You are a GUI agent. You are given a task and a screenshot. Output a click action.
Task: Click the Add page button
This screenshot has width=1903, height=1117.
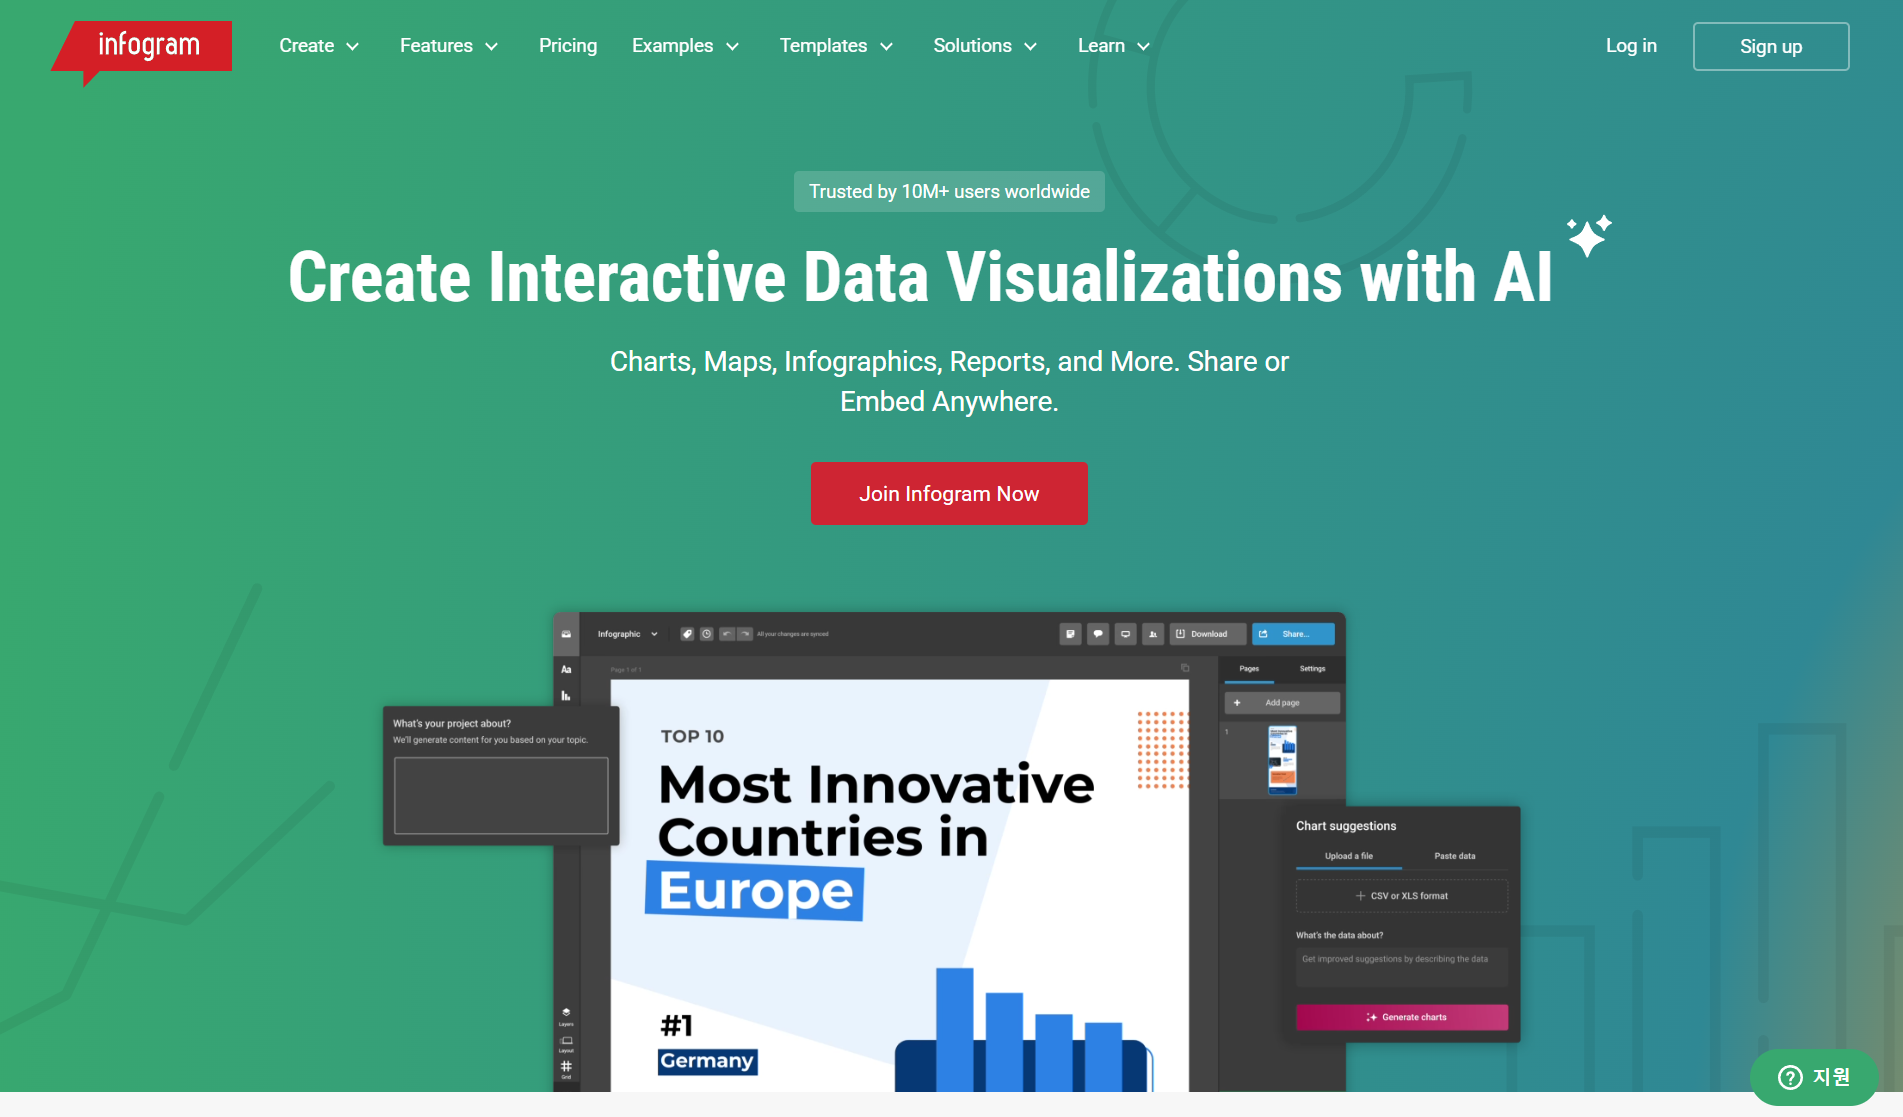pyautogui.click(x=1282, y=703)
